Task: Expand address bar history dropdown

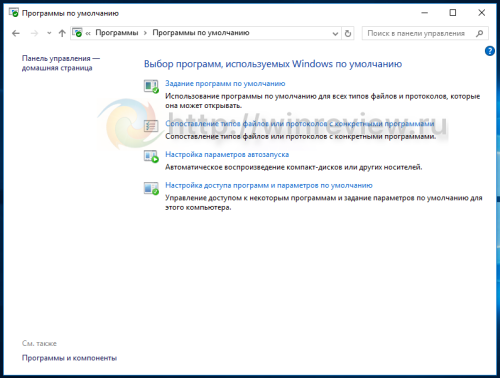Action: click(335, 33)
